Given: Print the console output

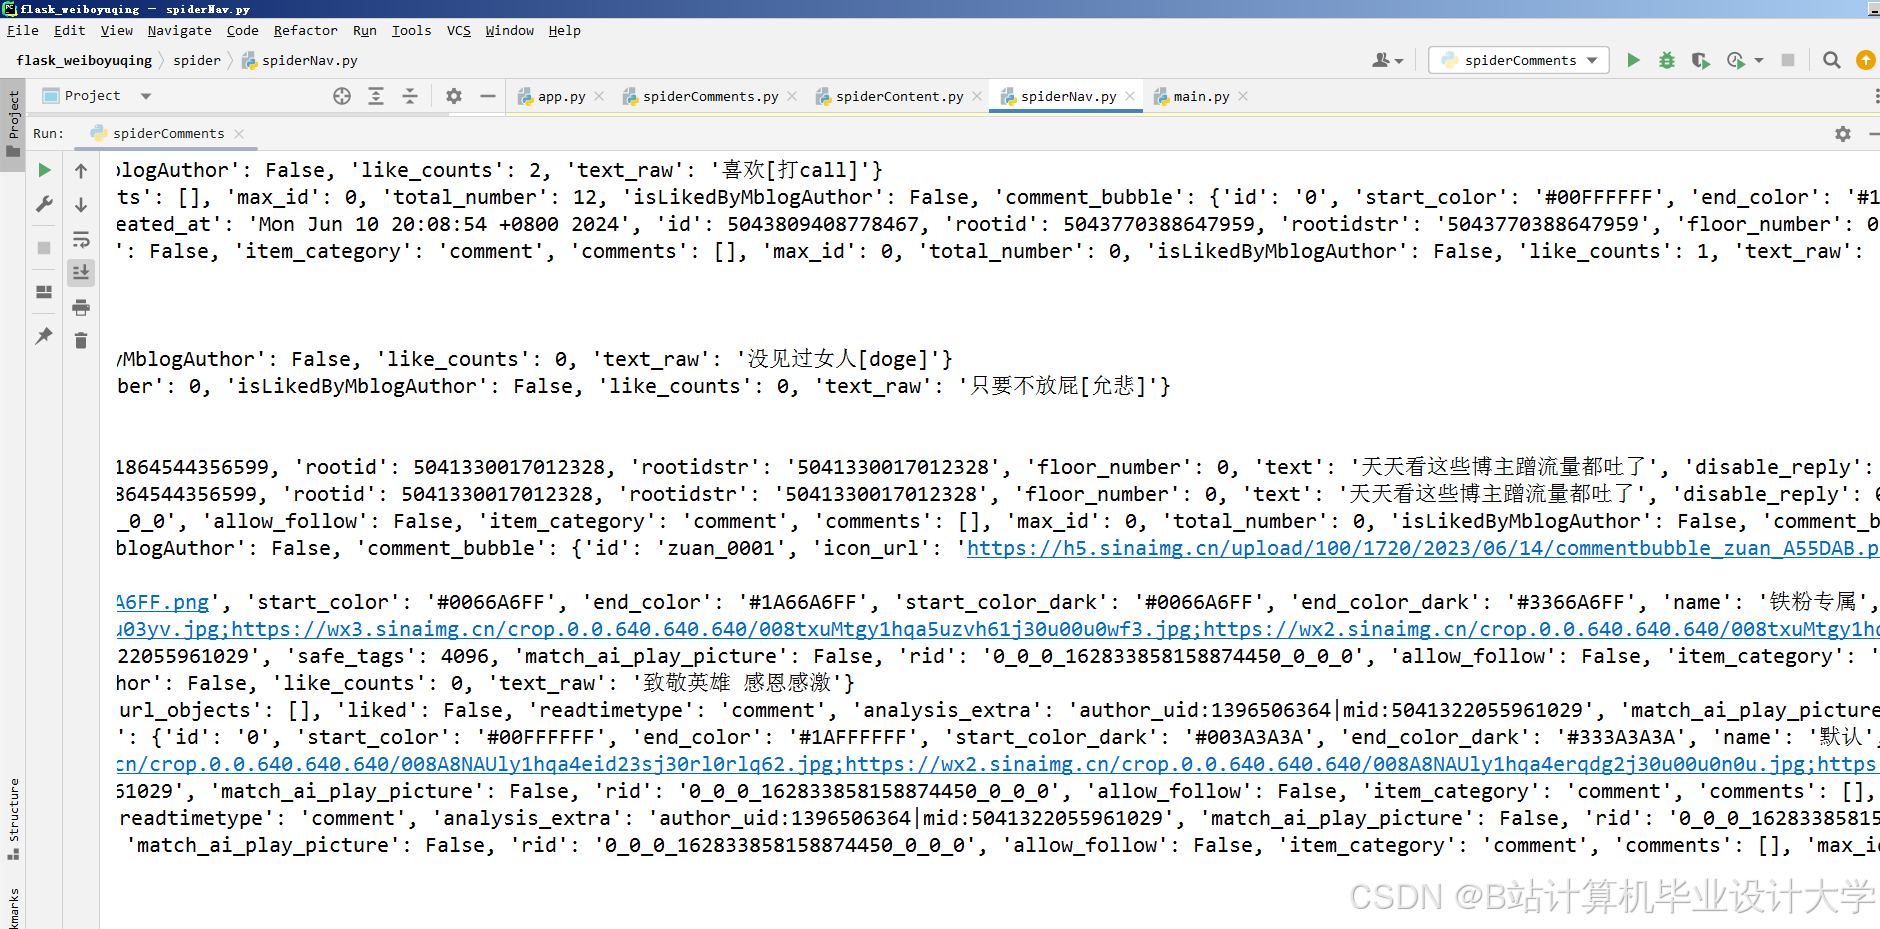Looking at the screenshot, I should [x=81, y=307].
